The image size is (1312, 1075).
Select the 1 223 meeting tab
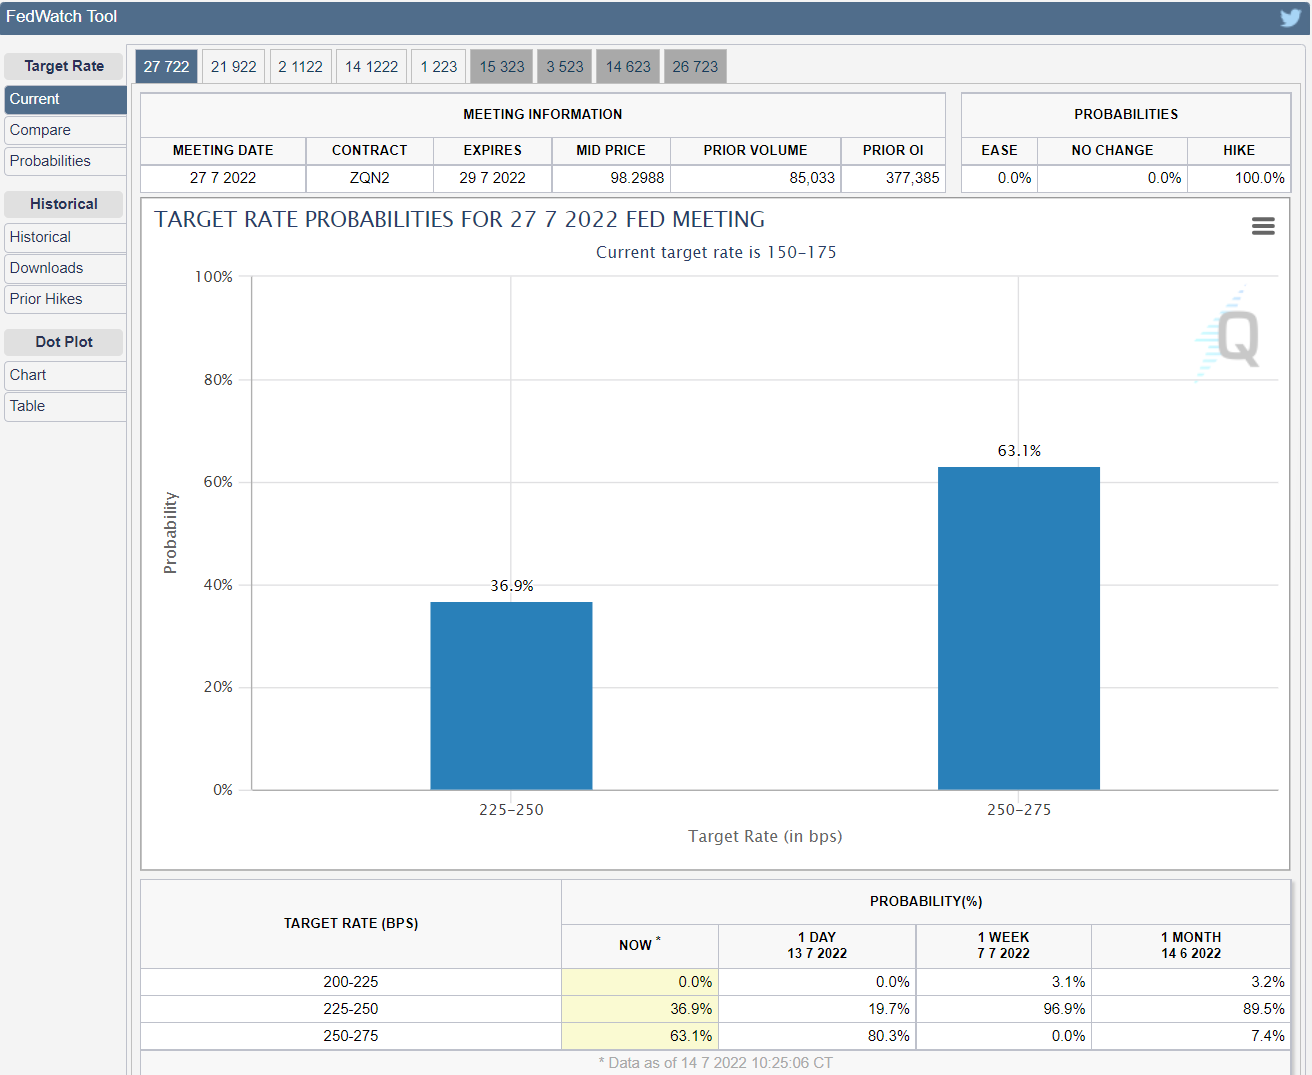coord(438,67)
